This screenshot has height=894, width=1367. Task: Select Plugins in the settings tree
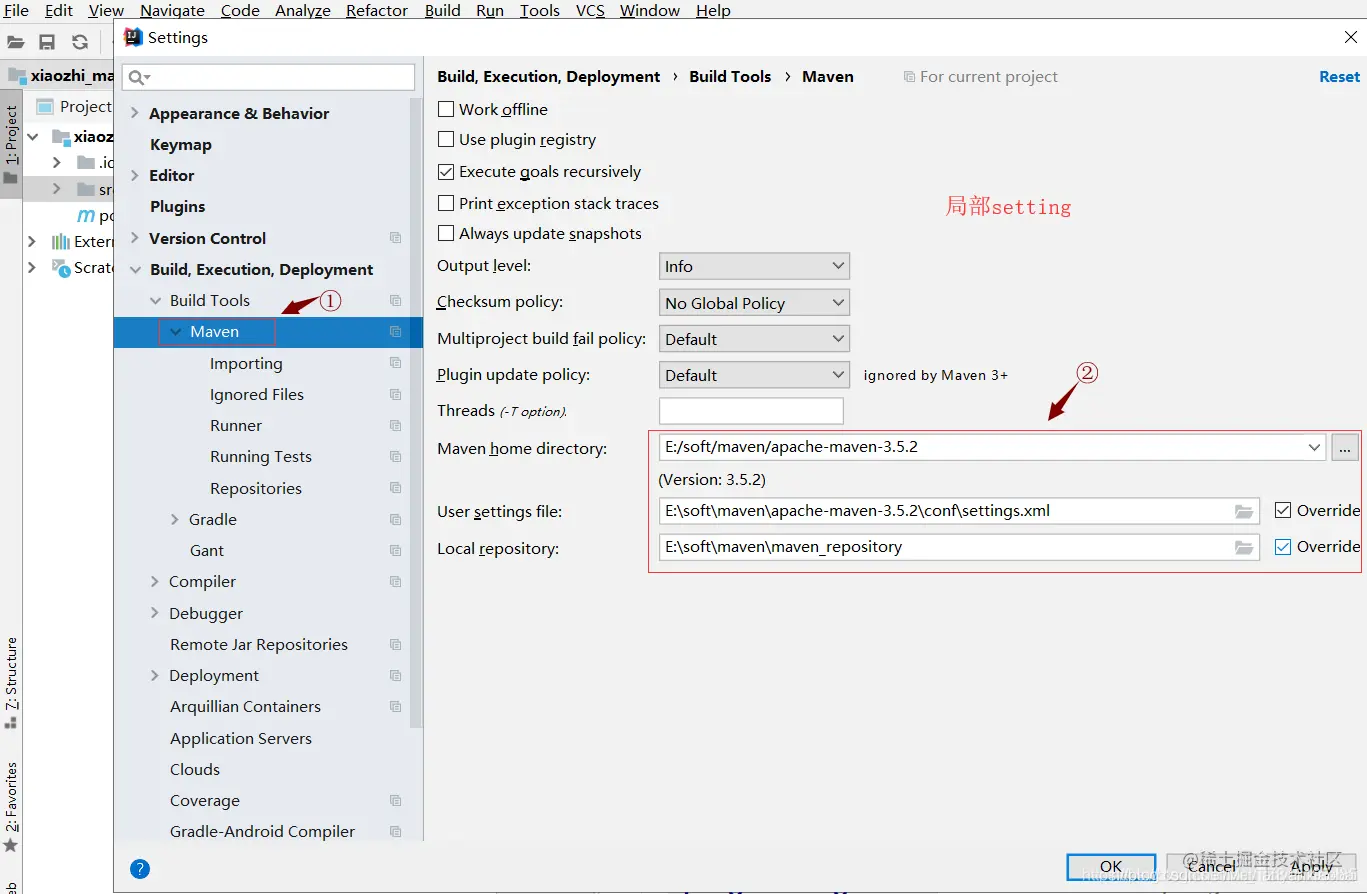tap(177, 206)
